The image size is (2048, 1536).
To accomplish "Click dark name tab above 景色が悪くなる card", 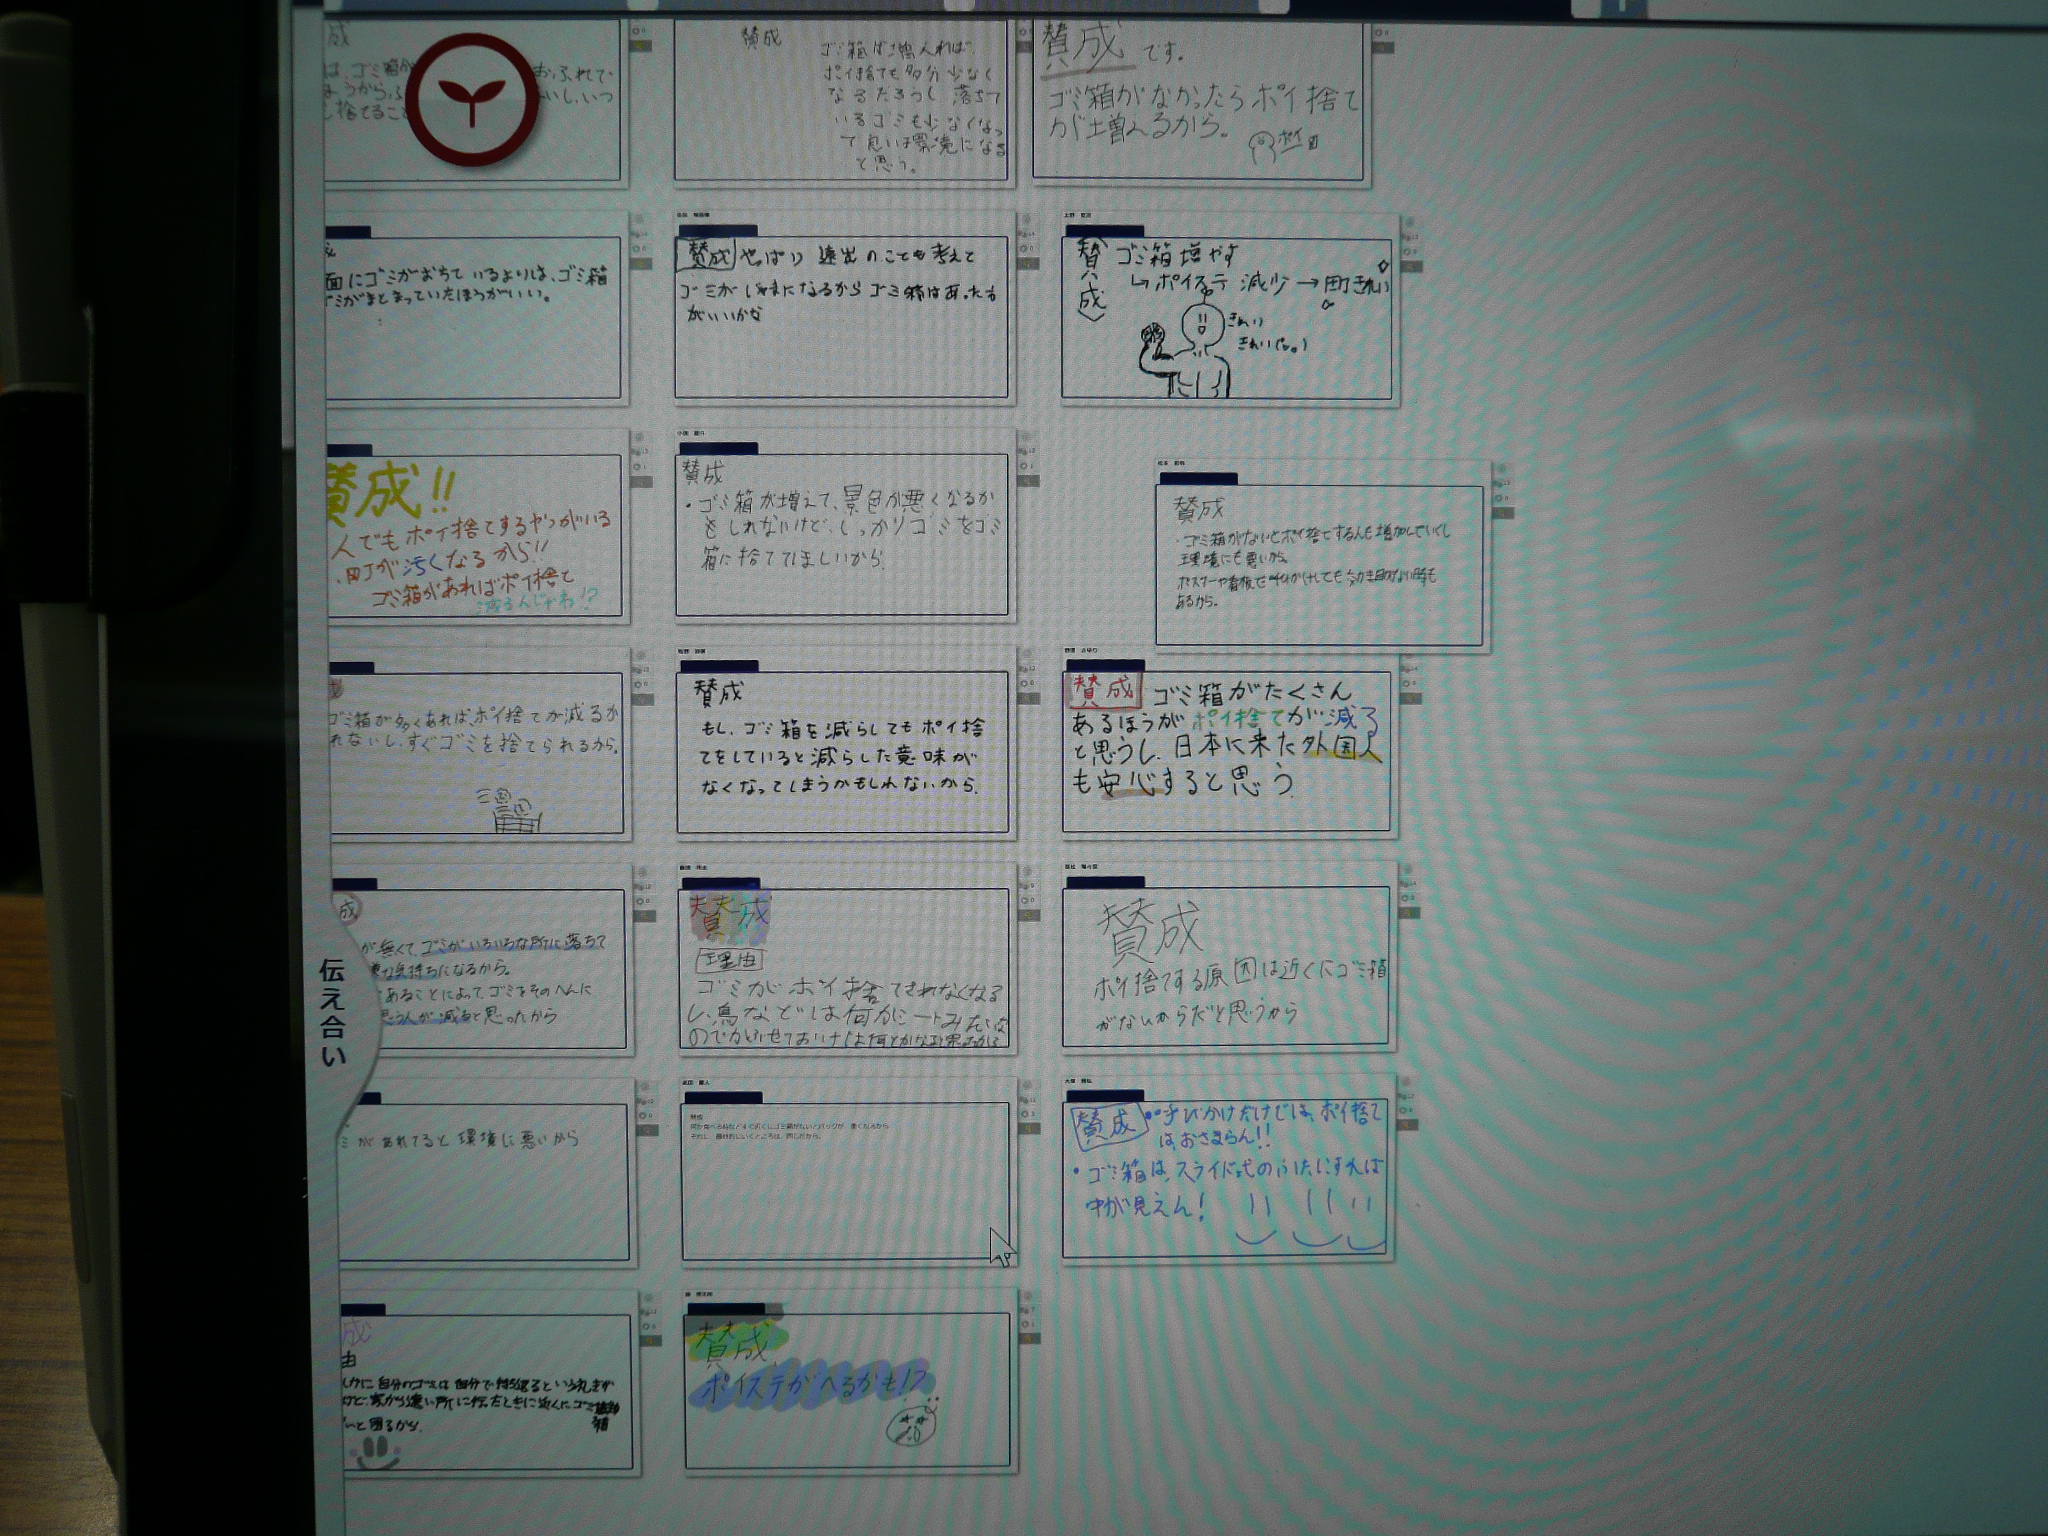I will 718,449.
